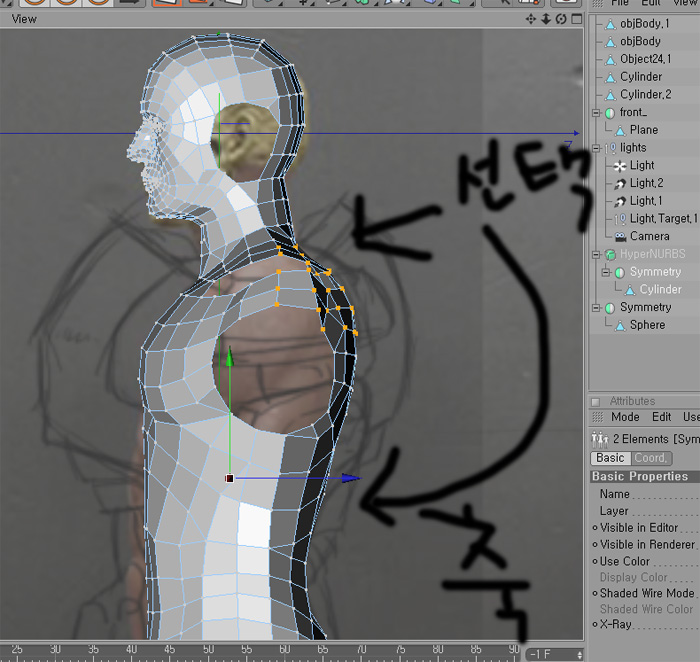Select the Camera object icon

coord(620,237)
